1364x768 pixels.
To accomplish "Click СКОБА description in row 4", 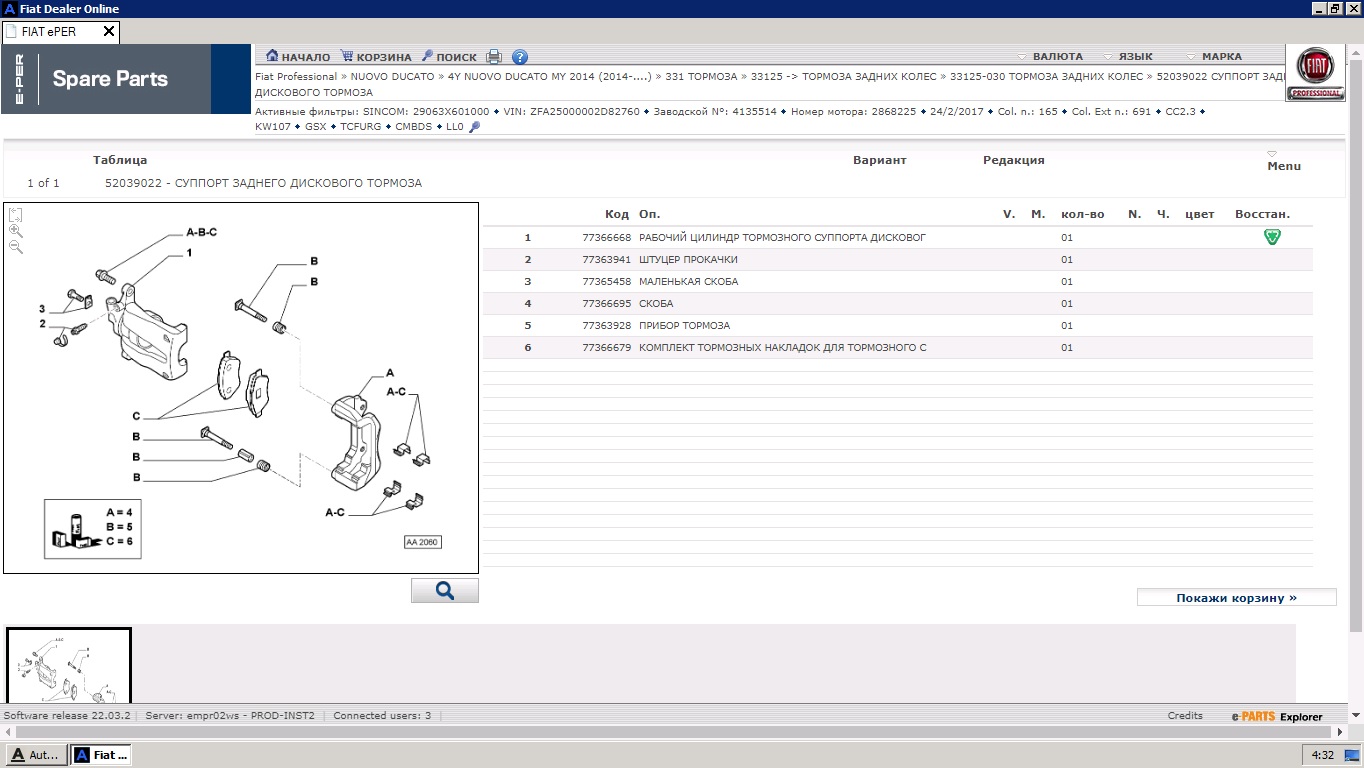I will (x=656, y=304).
